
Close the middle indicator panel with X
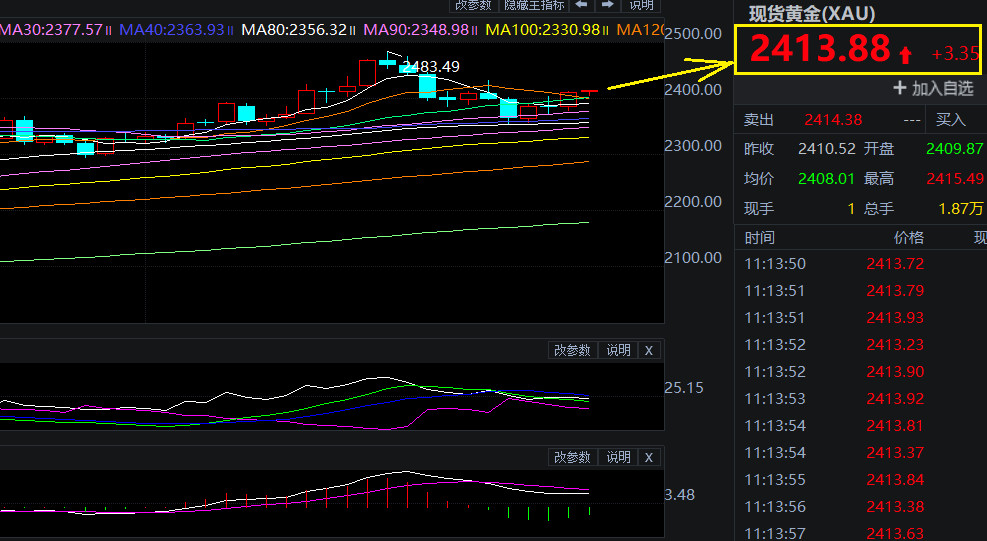(648, 350)
